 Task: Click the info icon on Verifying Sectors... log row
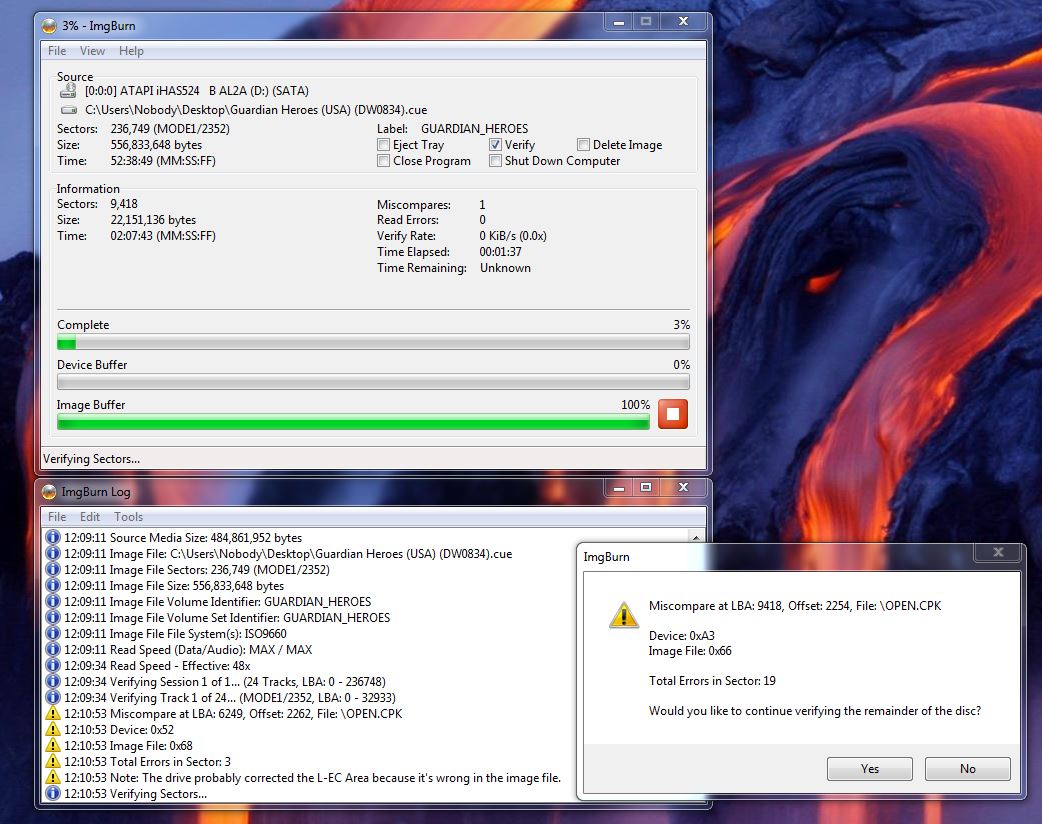[52, 793]
